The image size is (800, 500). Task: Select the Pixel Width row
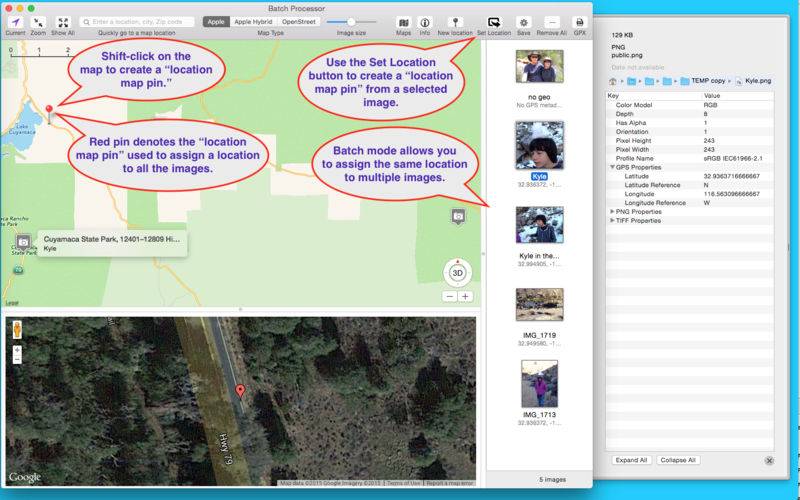point(690,149)
